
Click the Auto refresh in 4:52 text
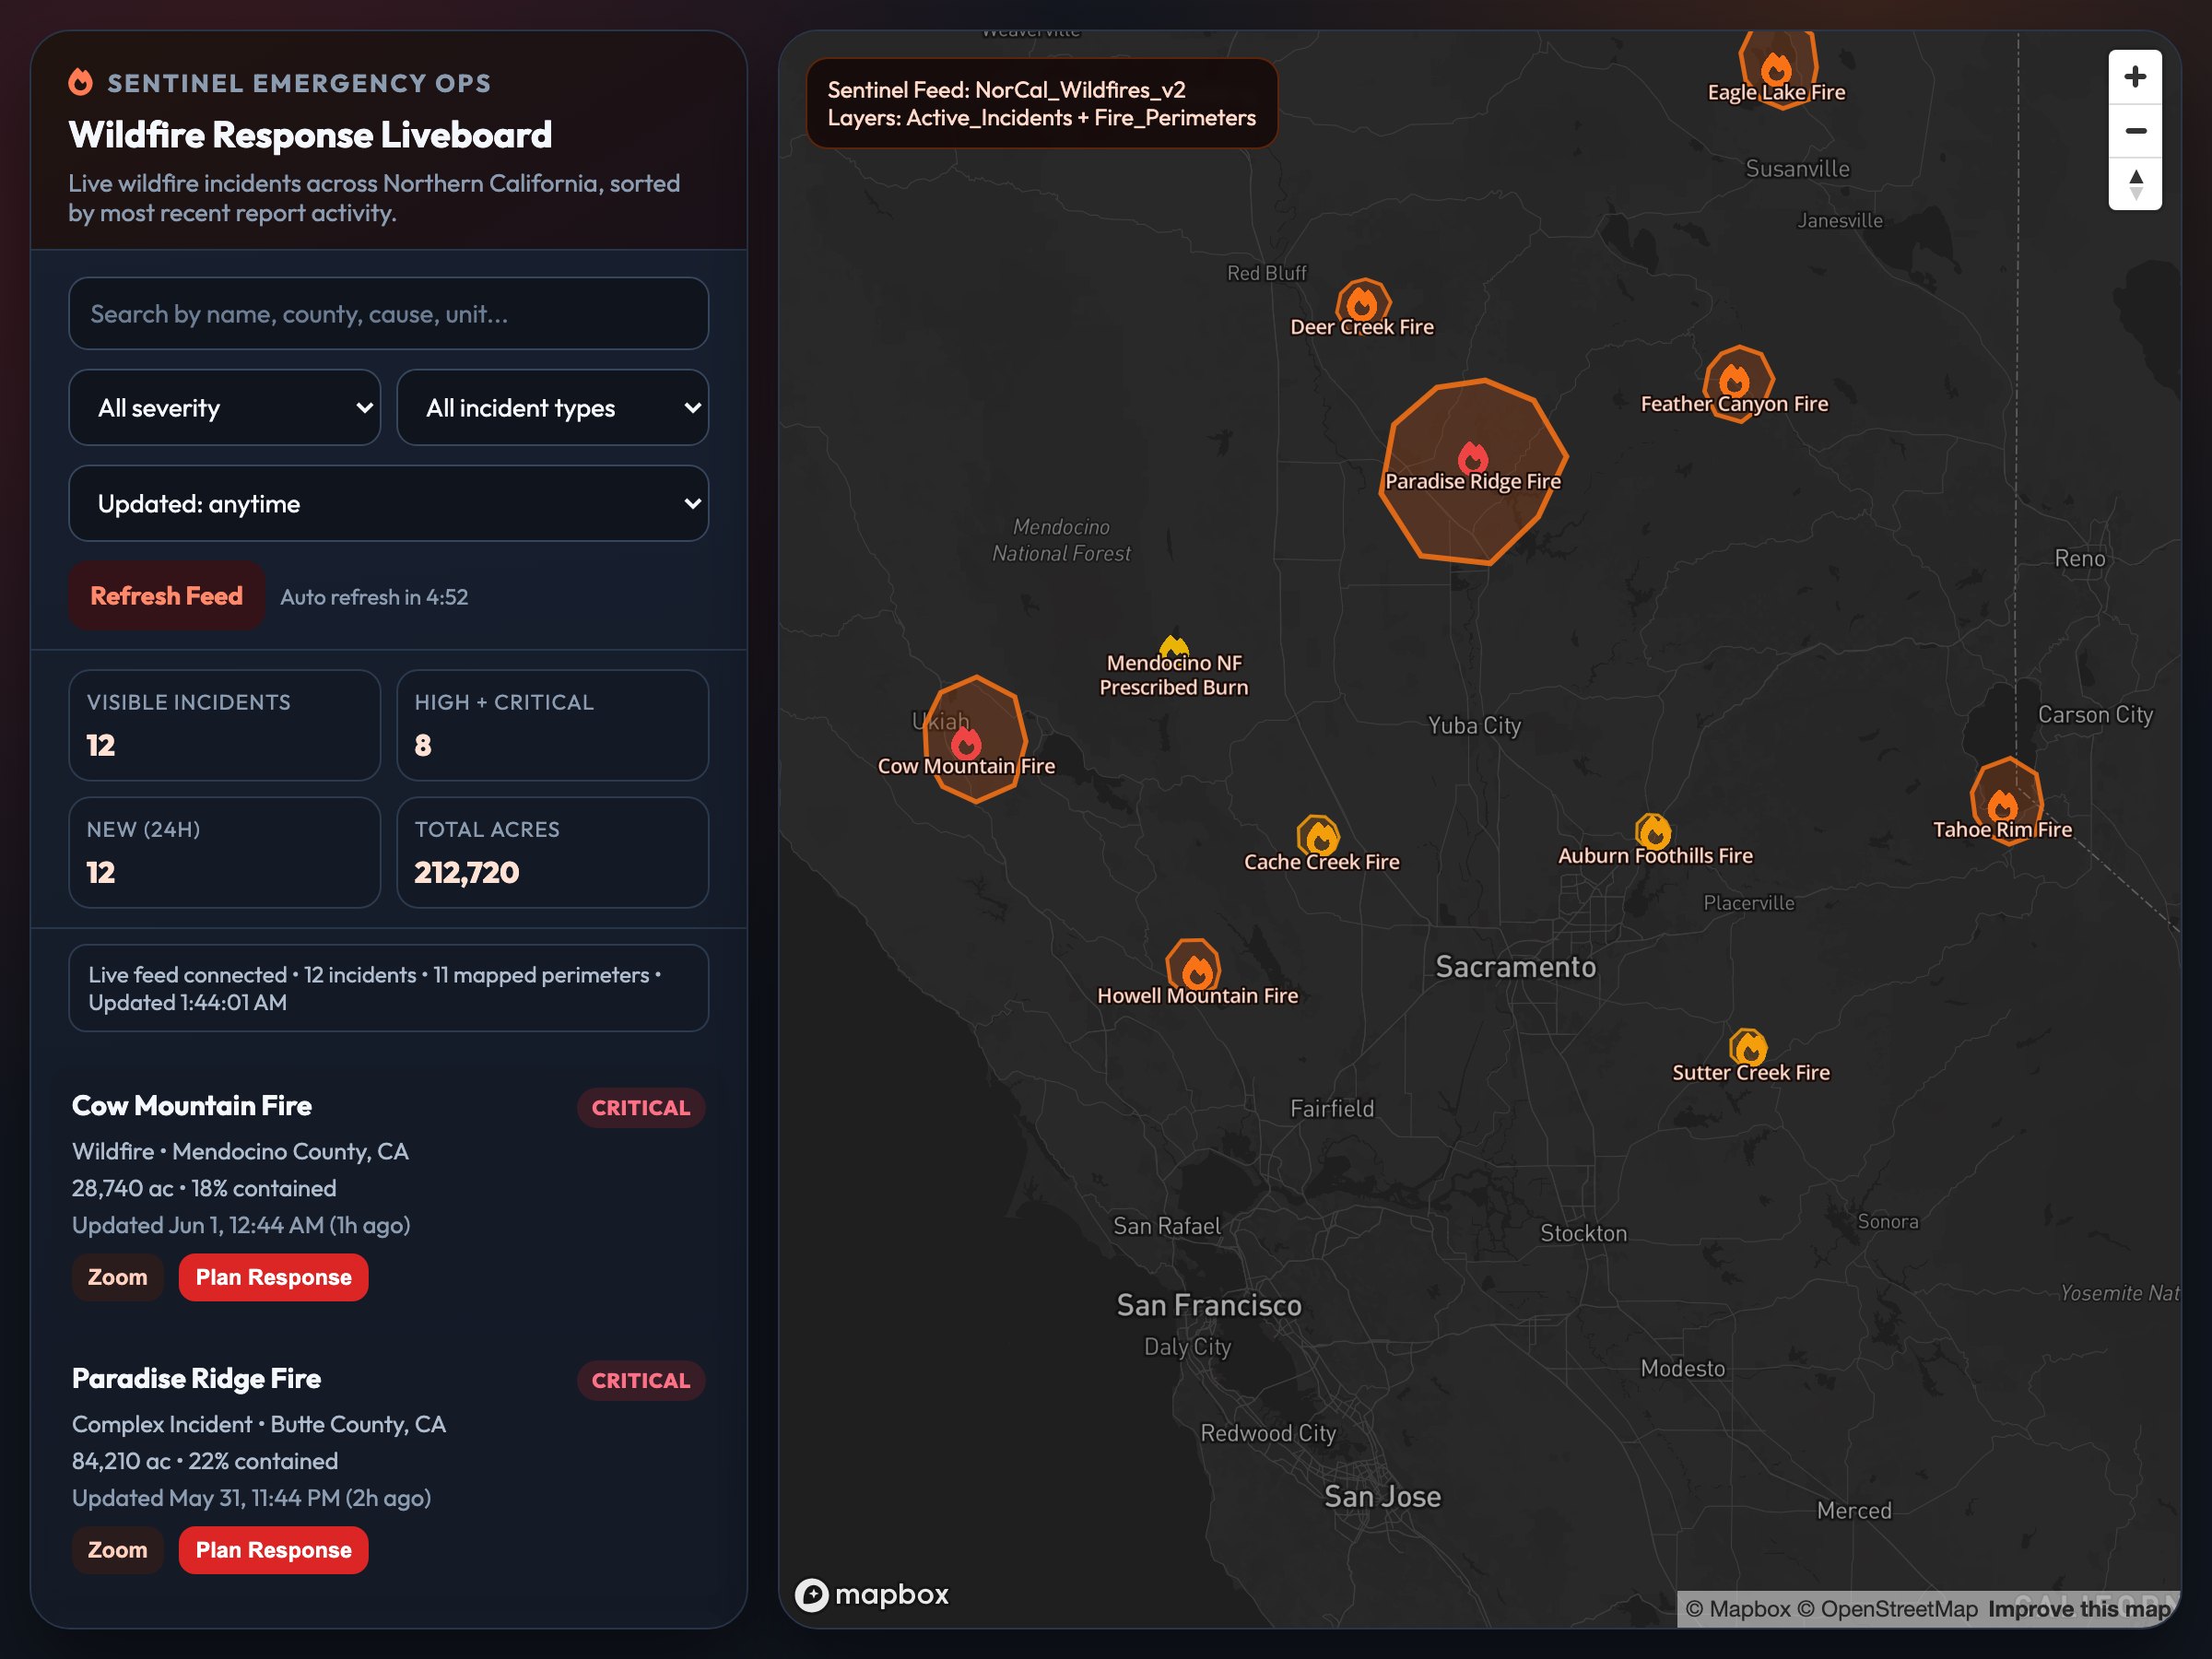pyautogui.click(x=374, y=597)
